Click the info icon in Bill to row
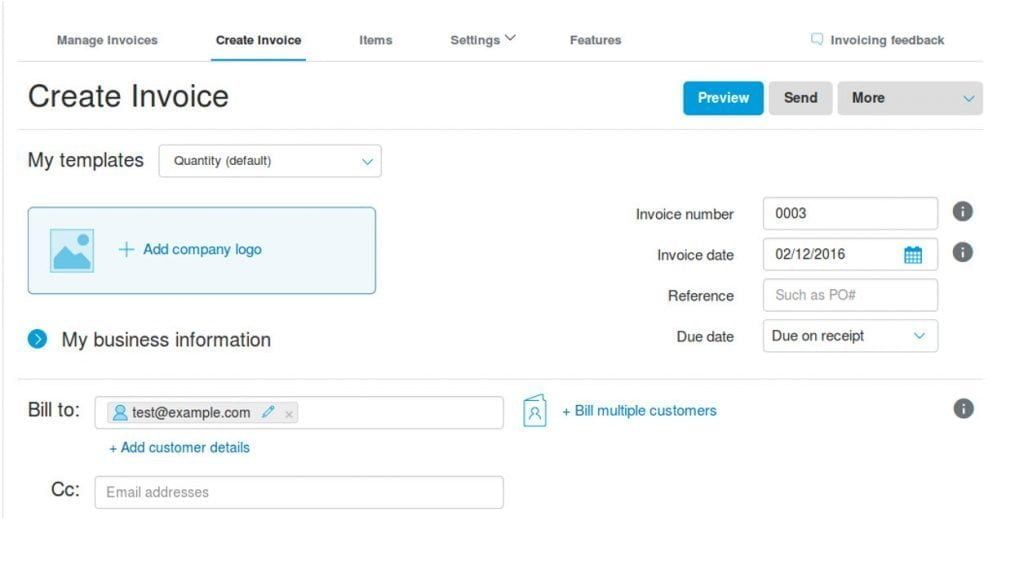The height and width of the screenshot is (583, 1024). [x=962, y=409]
